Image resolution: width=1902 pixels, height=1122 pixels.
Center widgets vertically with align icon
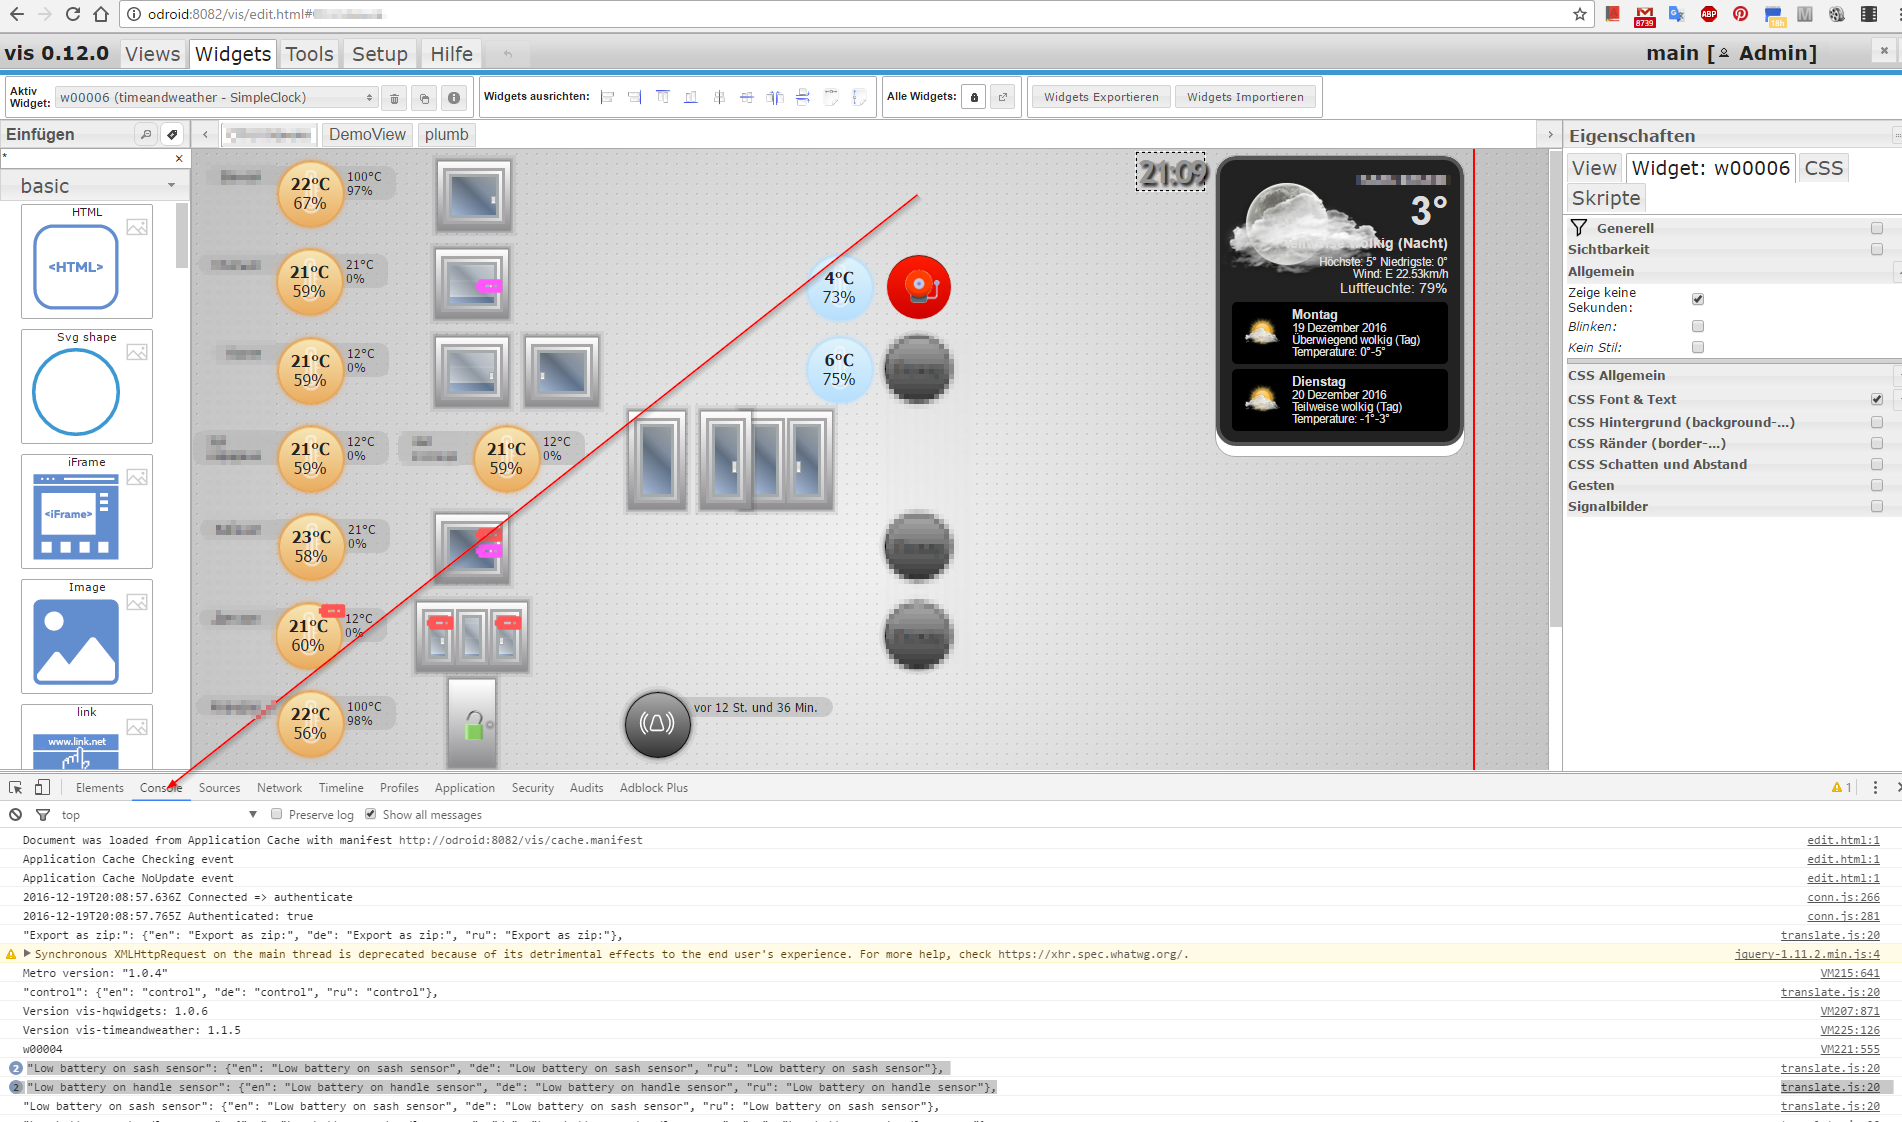click(747, 97)
